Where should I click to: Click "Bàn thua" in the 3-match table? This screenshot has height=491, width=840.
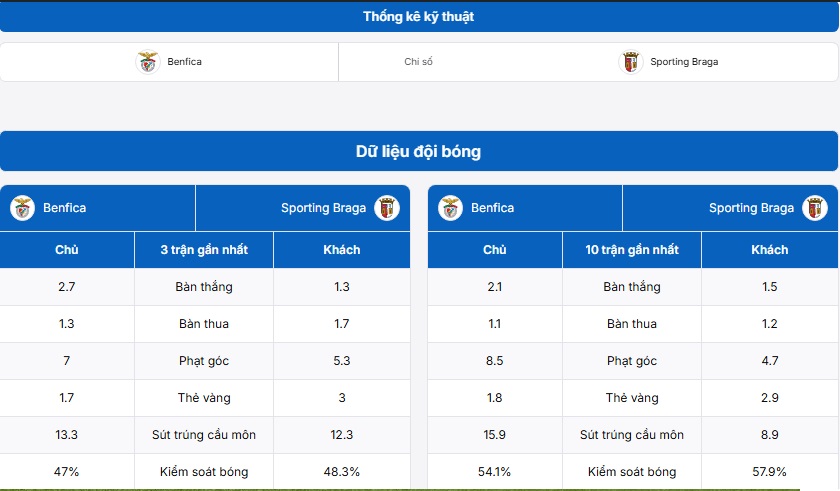204,324
